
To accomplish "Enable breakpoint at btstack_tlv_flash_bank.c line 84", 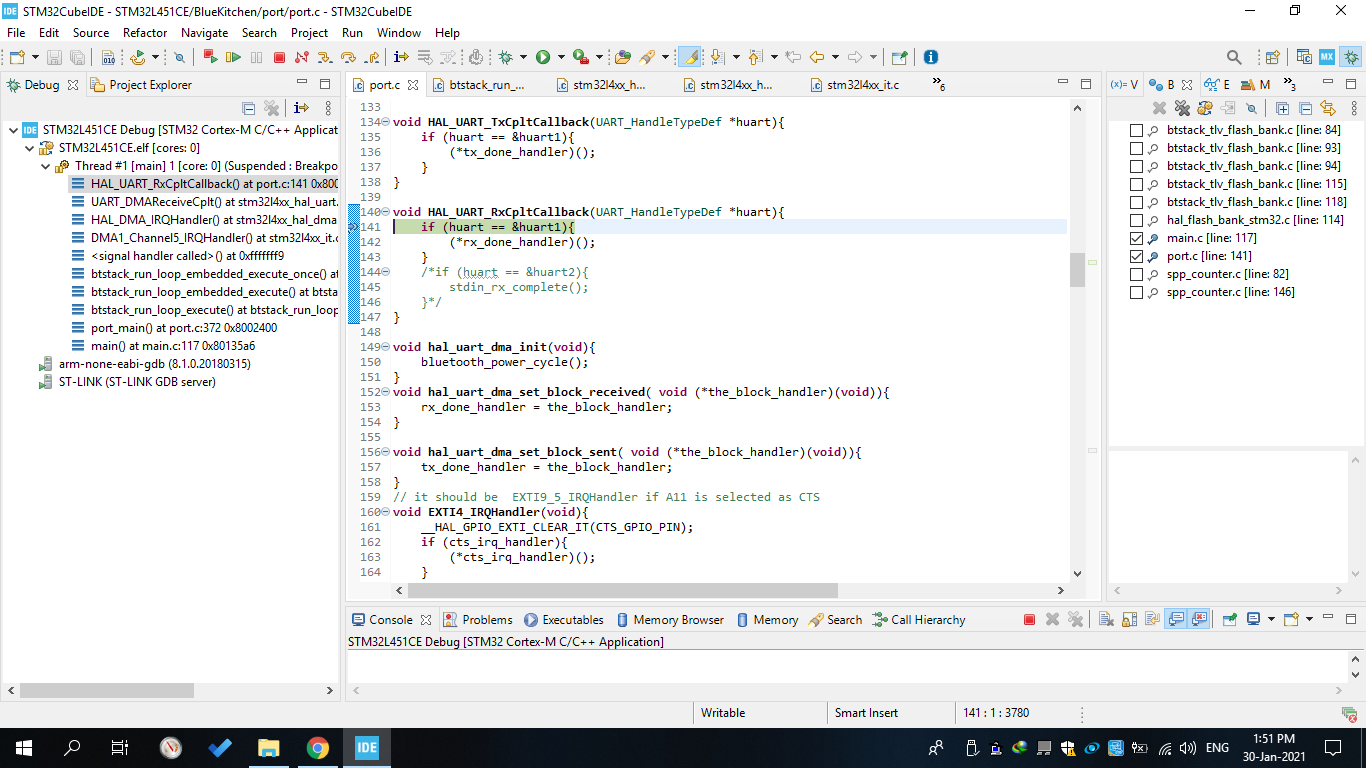I will point(1137,129).
